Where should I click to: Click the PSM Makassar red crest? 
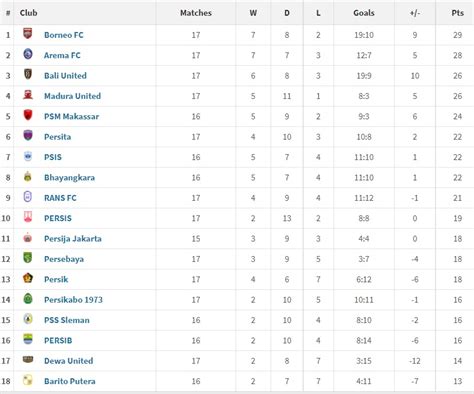pos(28,115)
